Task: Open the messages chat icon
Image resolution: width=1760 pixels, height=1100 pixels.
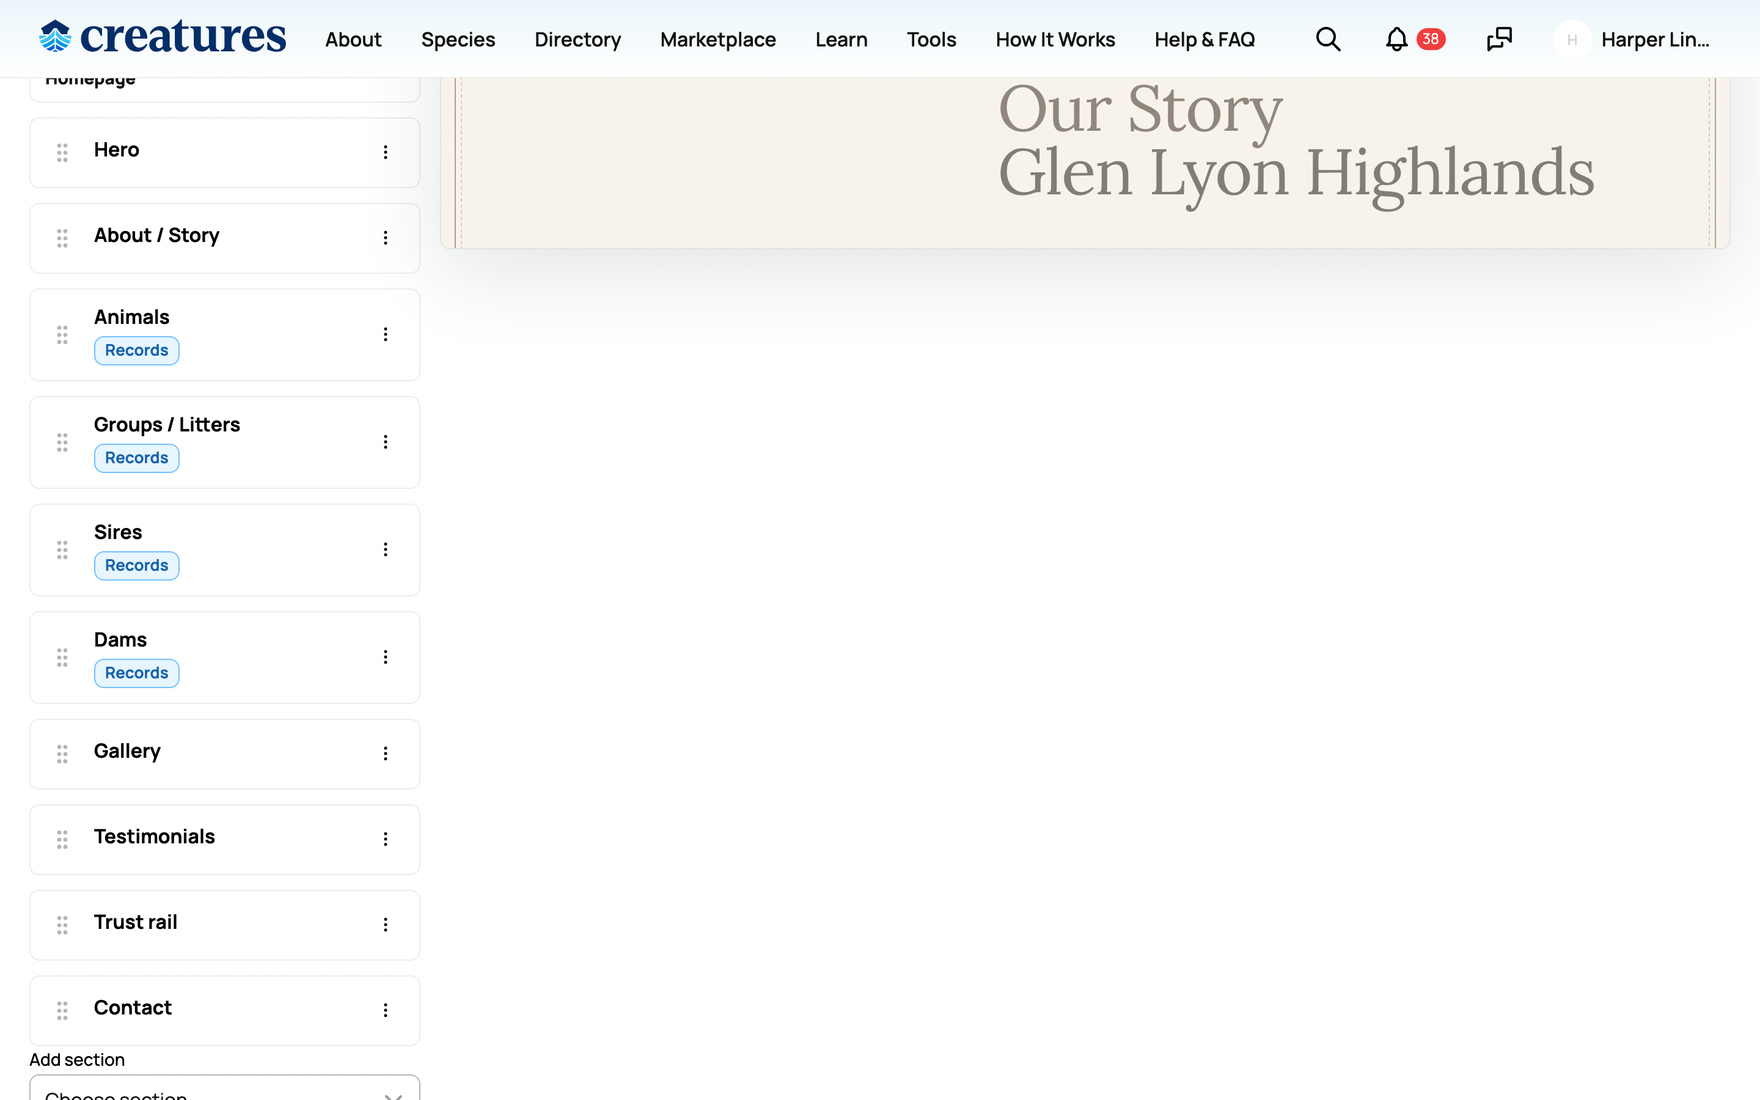Action: 1499,39
